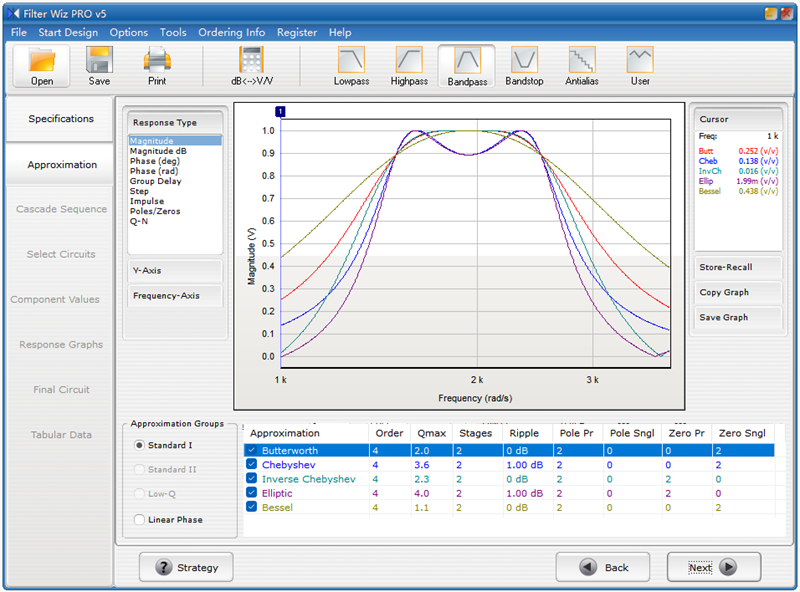Select the Standard I radio button
Screen dimensions: 800x592
[x=139, y=445]
